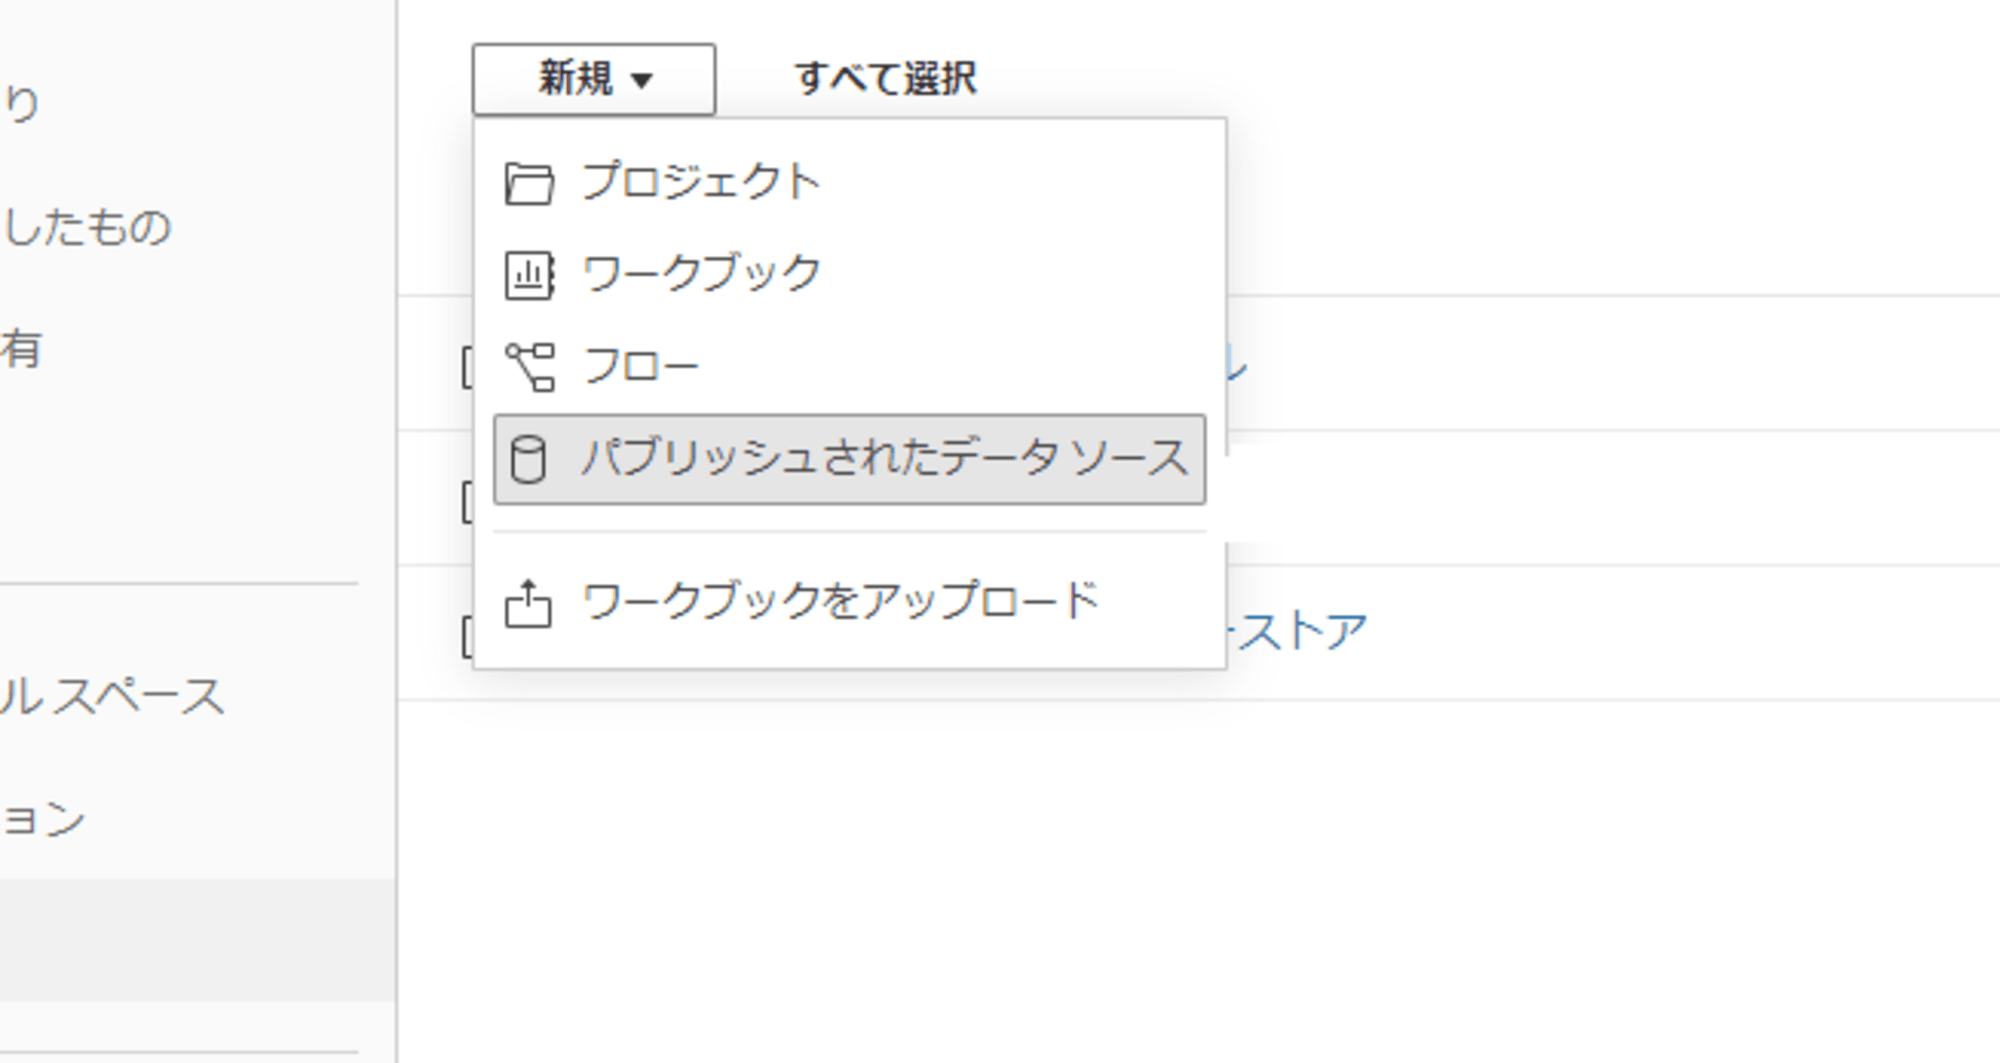The width and height of the screenshot is (2000, 1063).
Task: Click the cylinder data source icon
Action: pyautogui.click(x=528, y=460)
